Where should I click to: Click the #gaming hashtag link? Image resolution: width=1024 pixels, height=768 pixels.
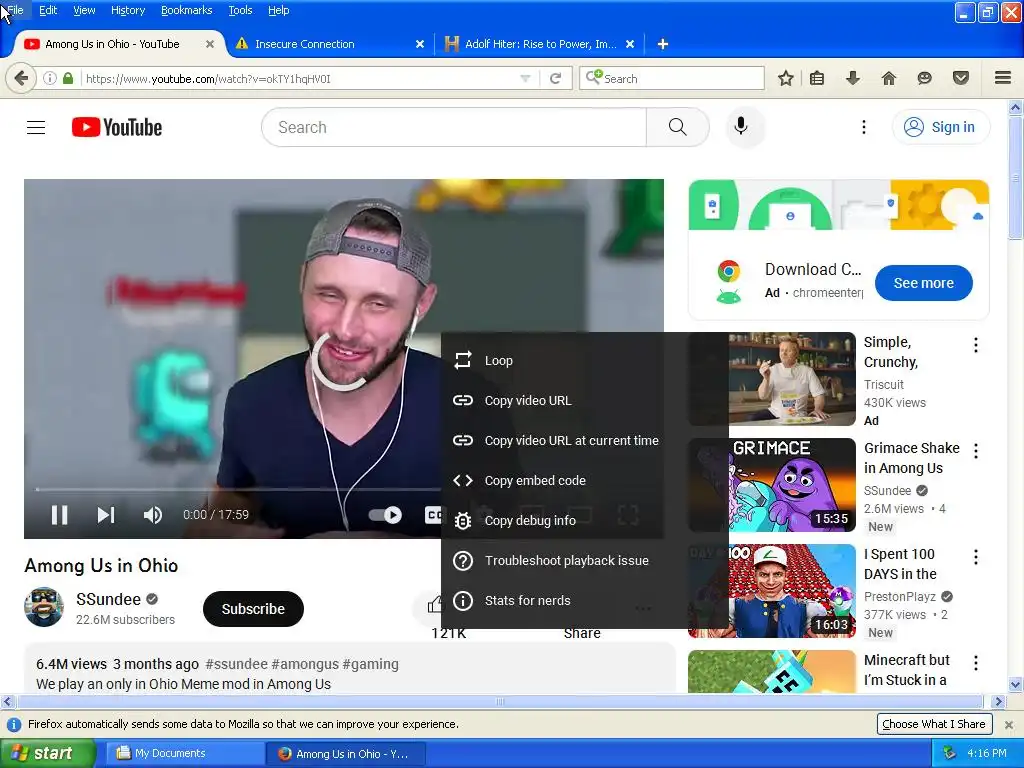coord(370,664)
